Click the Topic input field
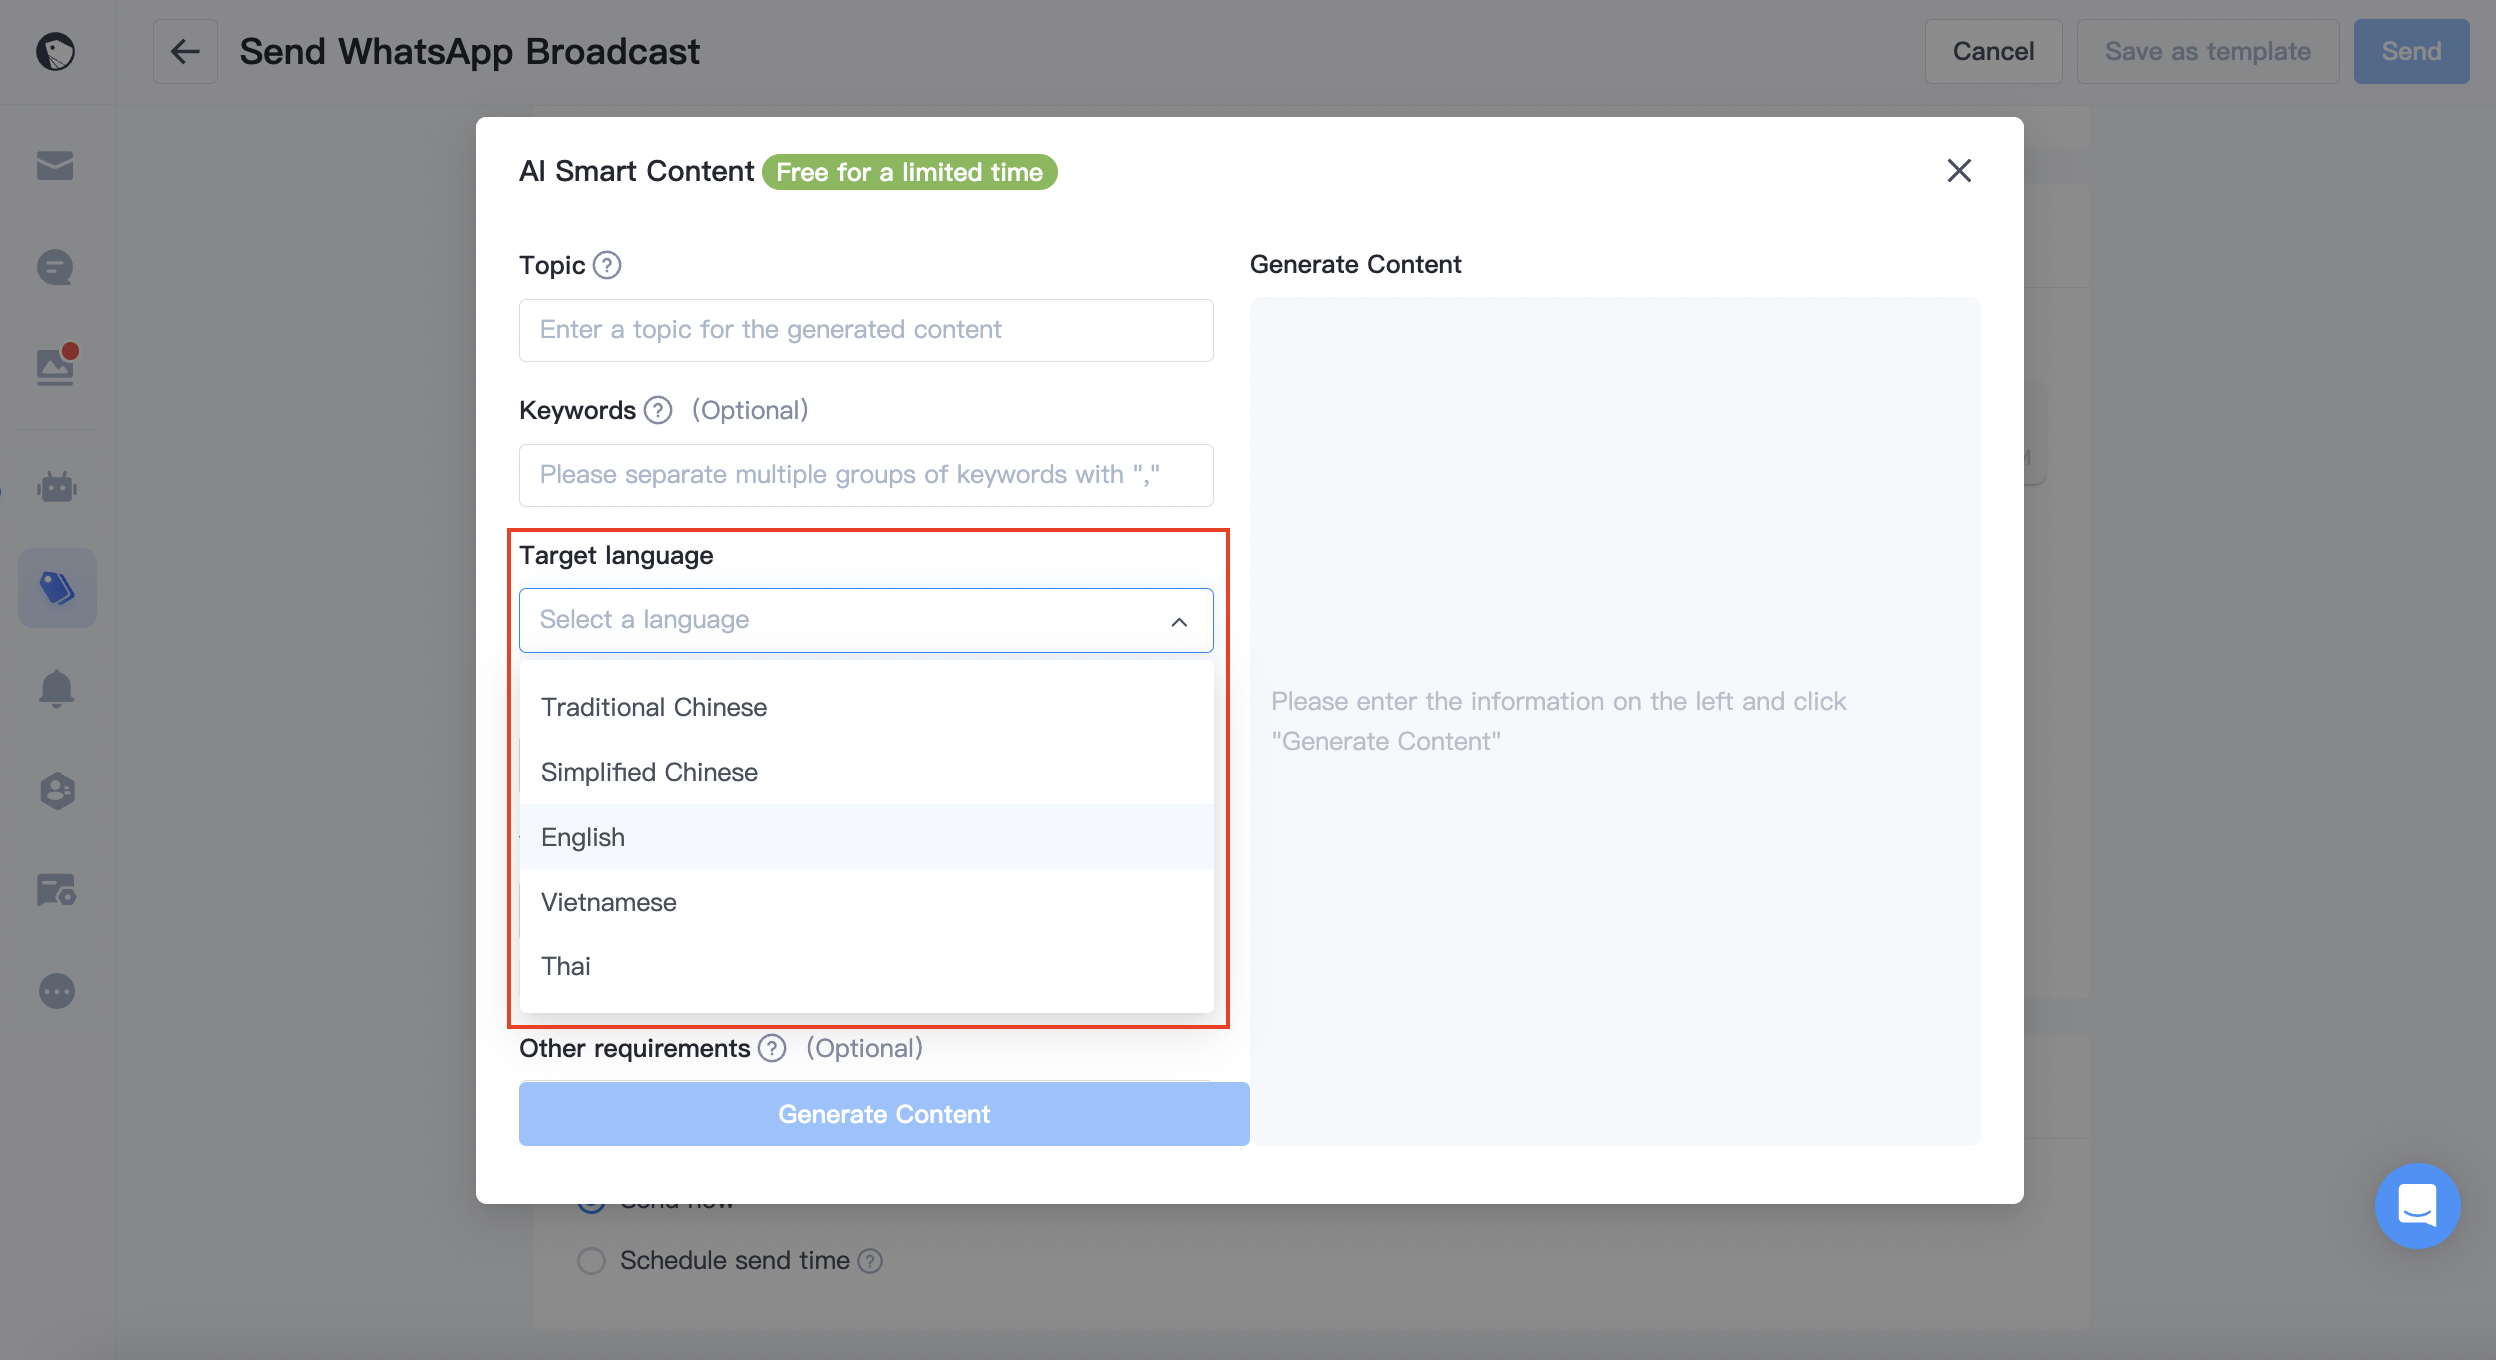This screenshot has width=2496, height=1360. point(866,330)
